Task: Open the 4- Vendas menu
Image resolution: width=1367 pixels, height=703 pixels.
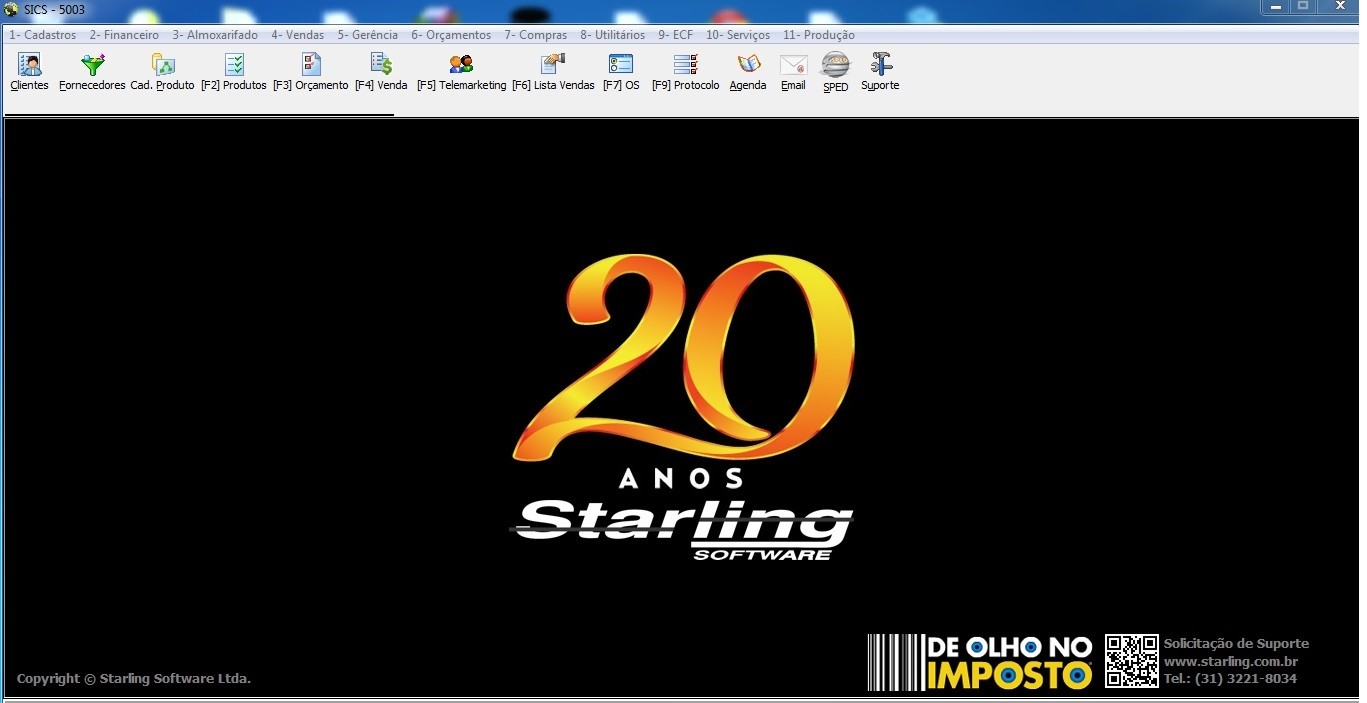Action: click(x=297, y=35)
